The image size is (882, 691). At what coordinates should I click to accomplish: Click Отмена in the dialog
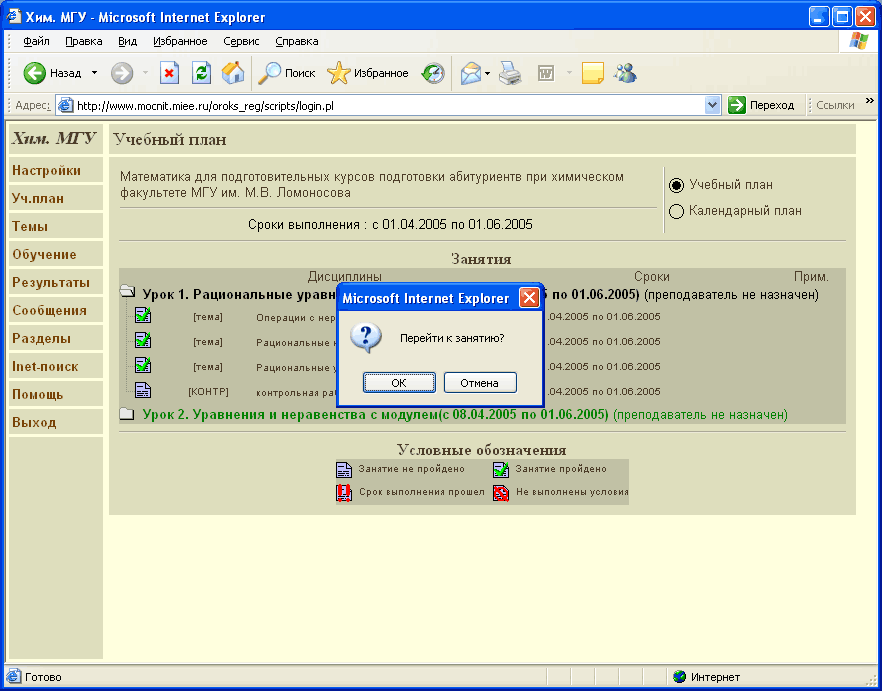click(x=480, y=383)
